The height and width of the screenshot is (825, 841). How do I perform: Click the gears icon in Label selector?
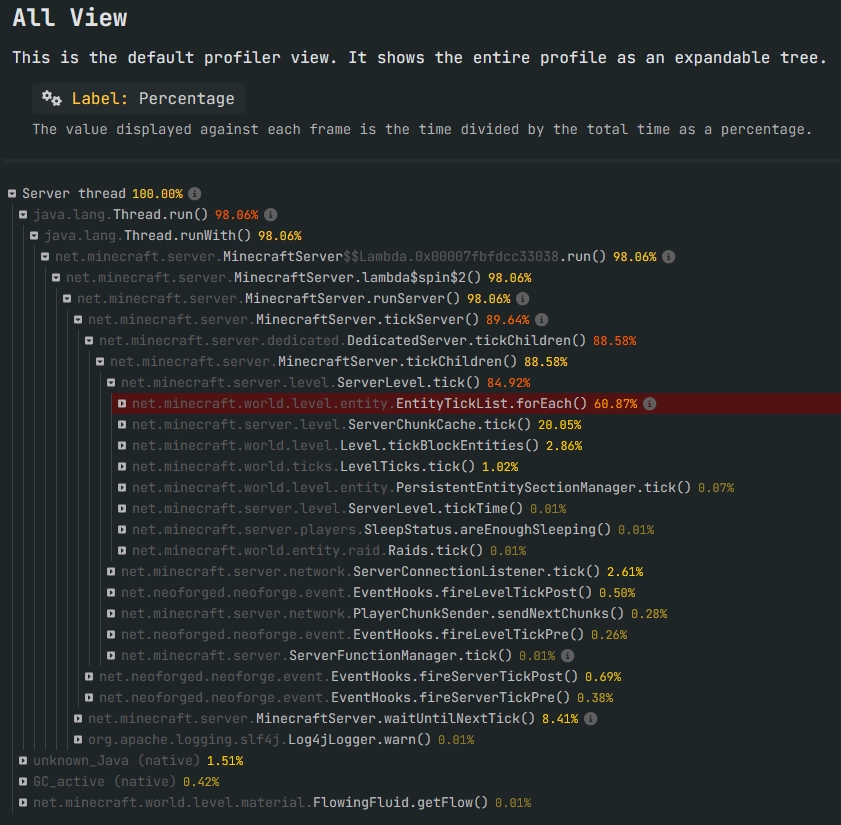click(x=52, y=98)
